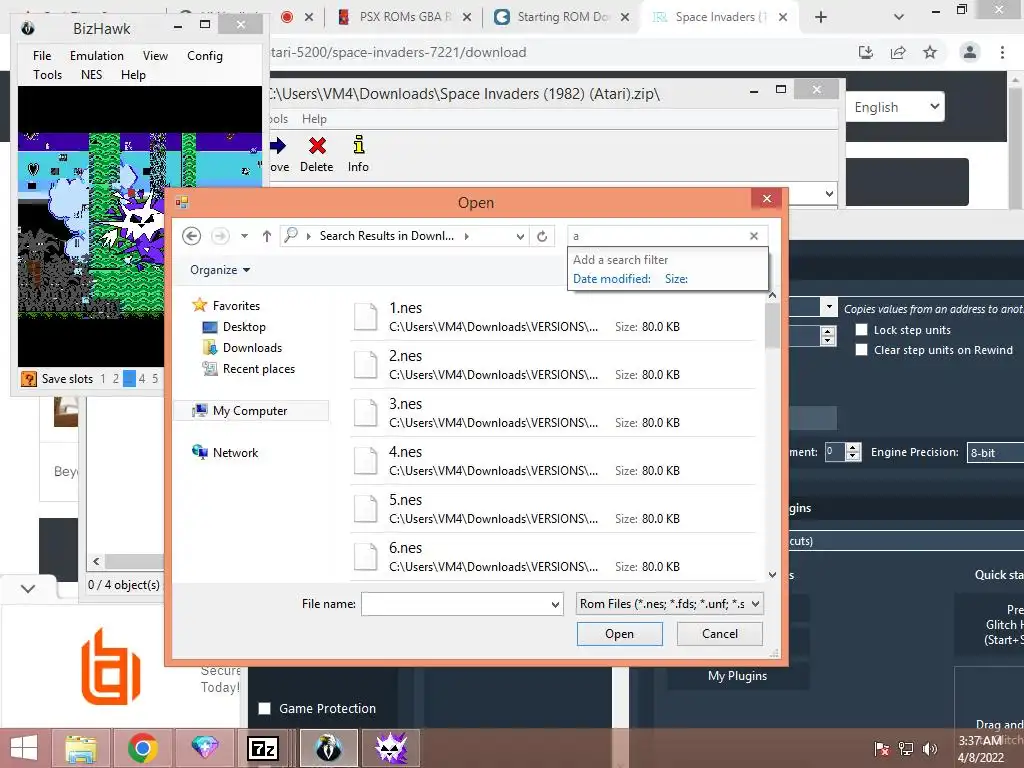
Task: Select Downloads in Favorites
Action: [x=252, y=347]
